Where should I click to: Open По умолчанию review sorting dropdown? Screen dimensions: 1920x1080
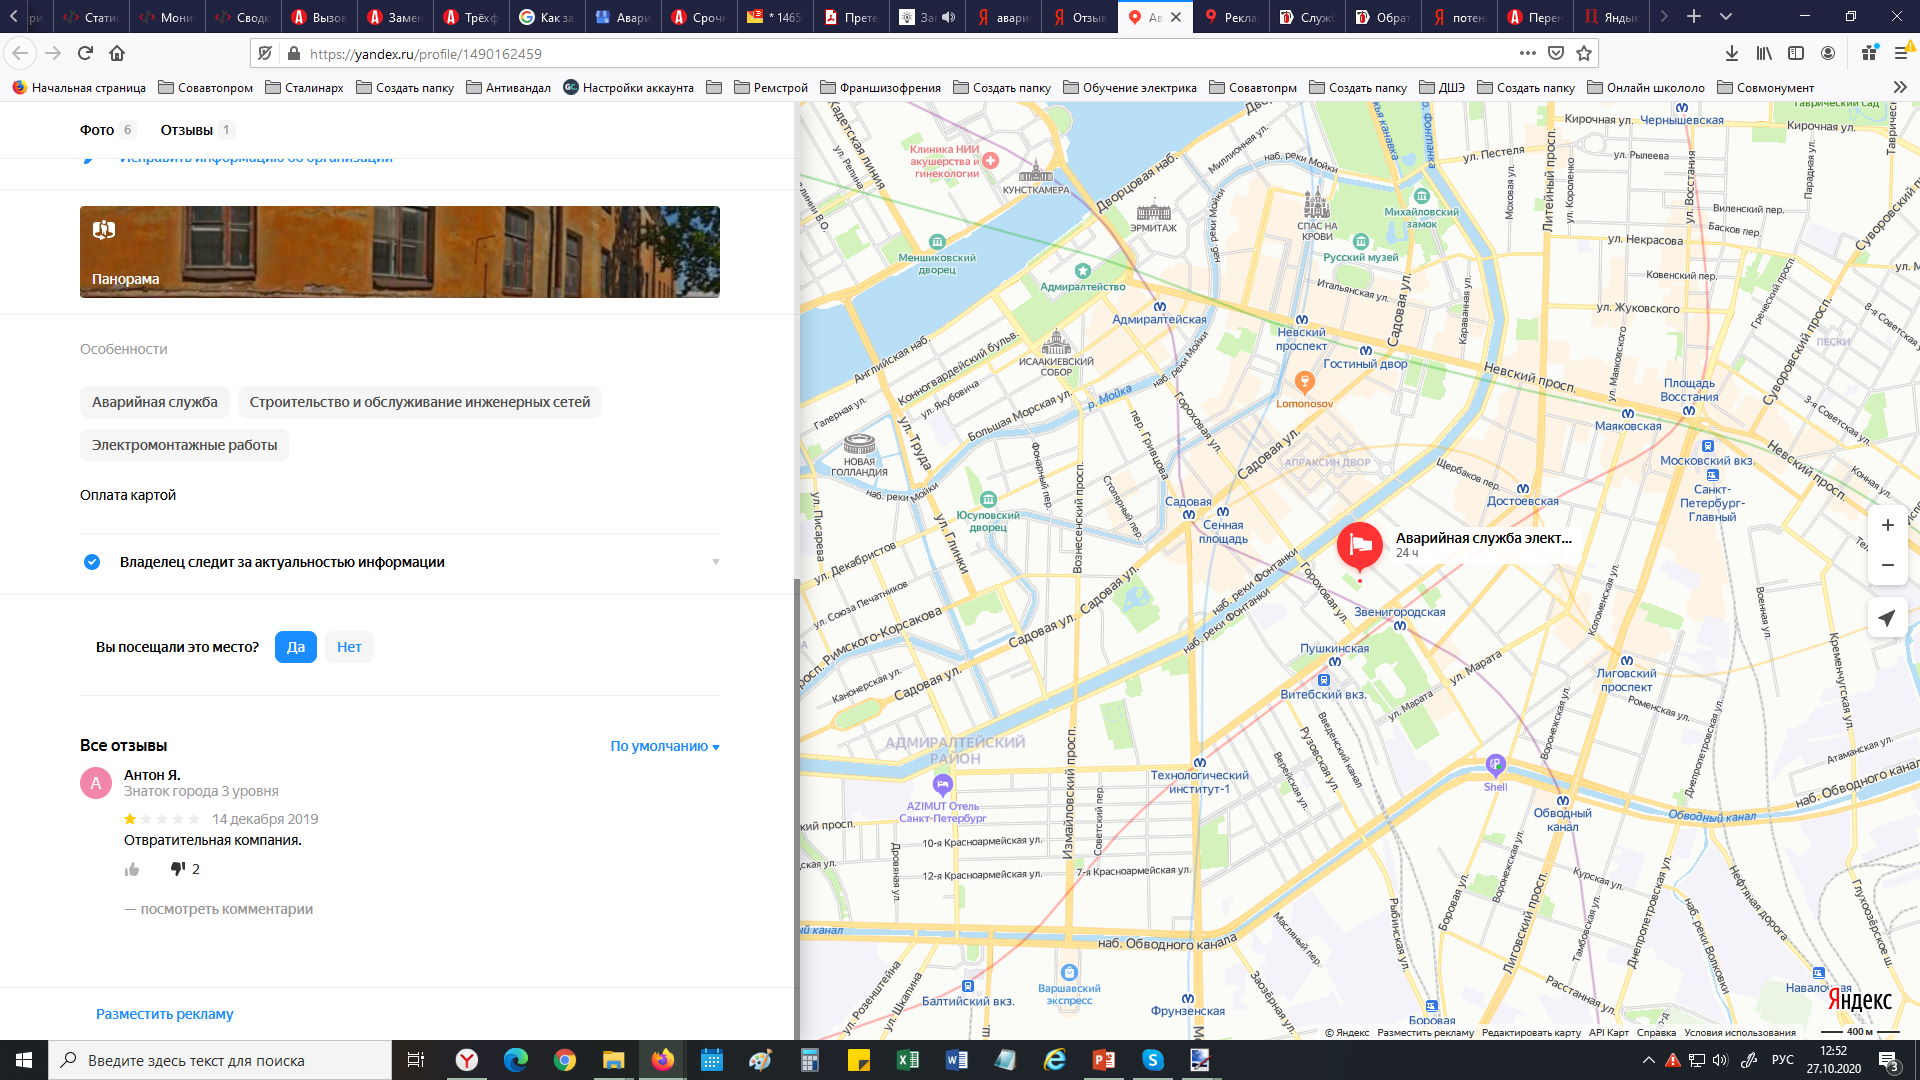[x=665, y=746]
